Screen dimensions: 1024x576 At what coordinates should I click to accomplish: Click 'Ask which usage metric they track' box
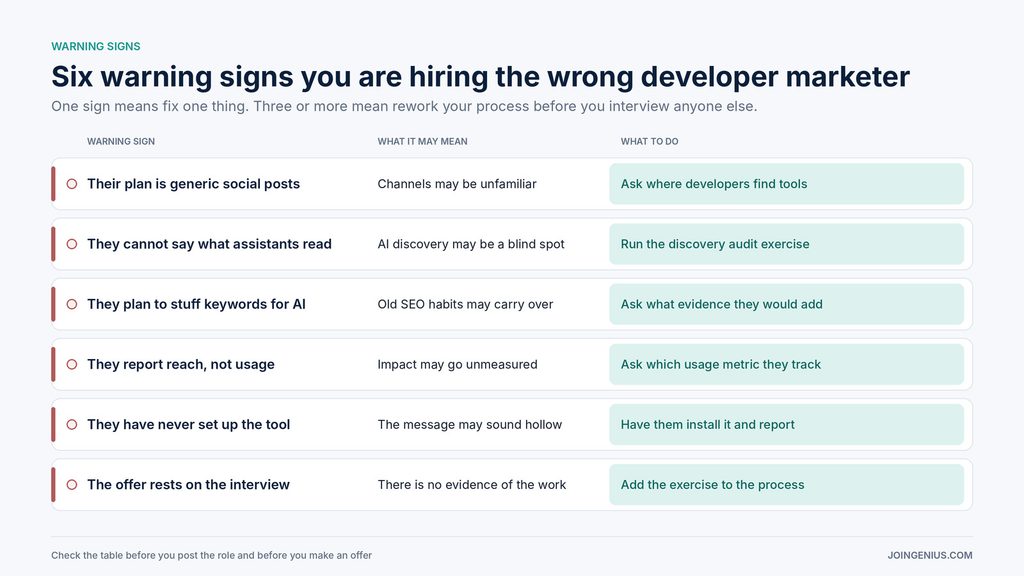pos(786,364)
